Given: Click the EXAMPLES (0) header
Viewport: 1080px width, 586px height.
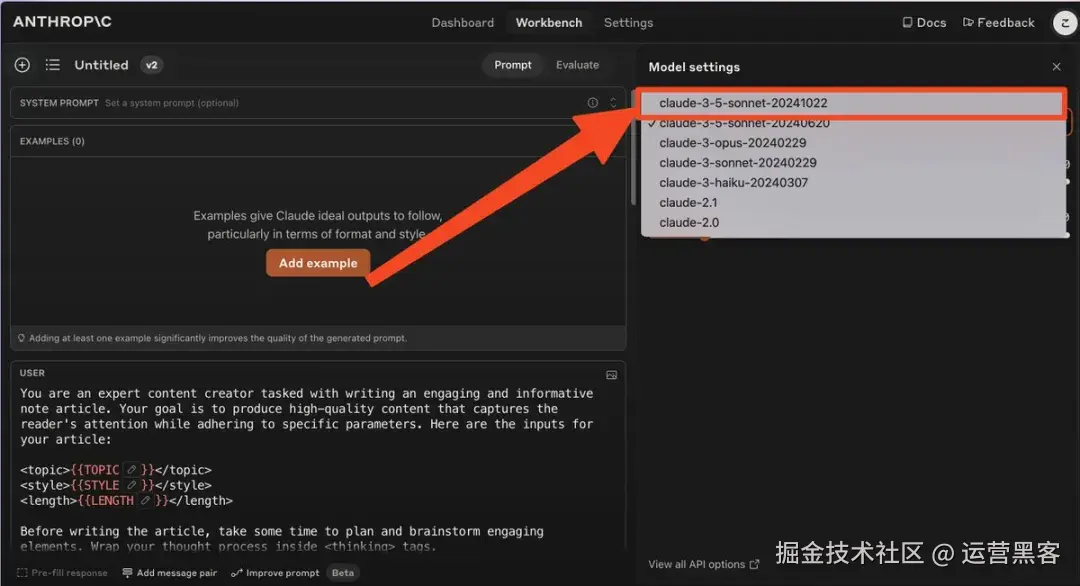Looking at the screenshot, I should tap(52, 141).
